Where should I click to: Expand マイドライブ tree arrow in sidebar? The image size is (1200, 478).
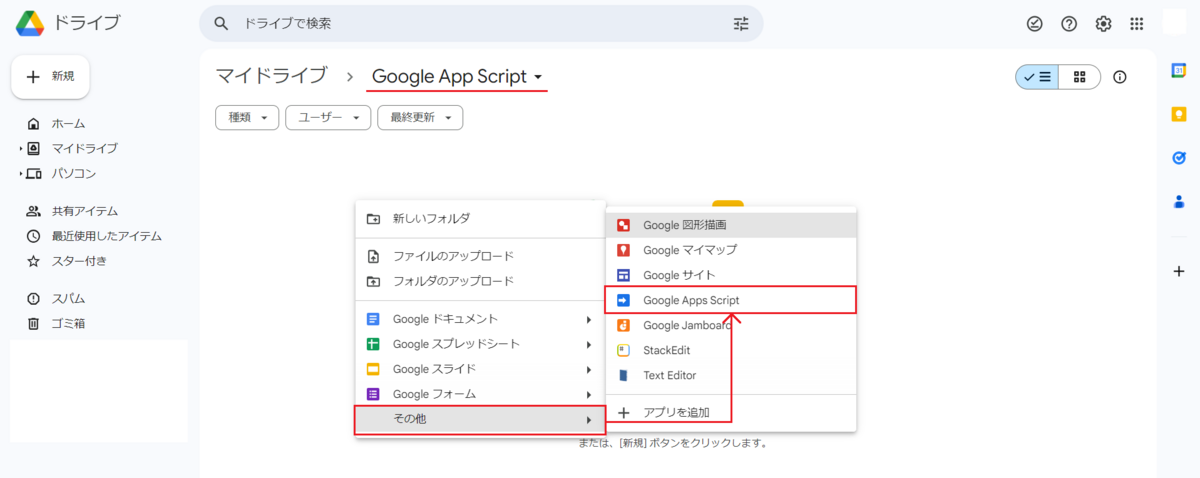click(x=20, y=149)
